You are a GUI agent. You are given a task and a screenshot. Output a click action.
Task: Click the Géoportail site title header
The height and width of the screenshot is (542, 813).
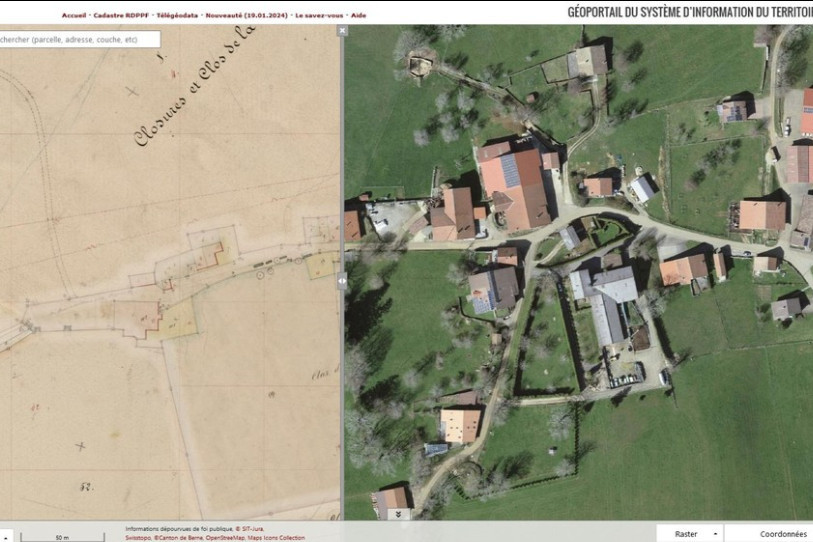[x=689, y=12]
